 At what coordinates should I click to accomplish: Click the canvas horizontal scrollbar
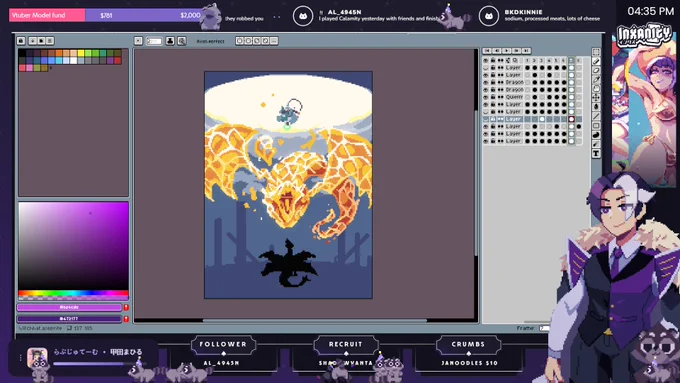coord(315,321)
